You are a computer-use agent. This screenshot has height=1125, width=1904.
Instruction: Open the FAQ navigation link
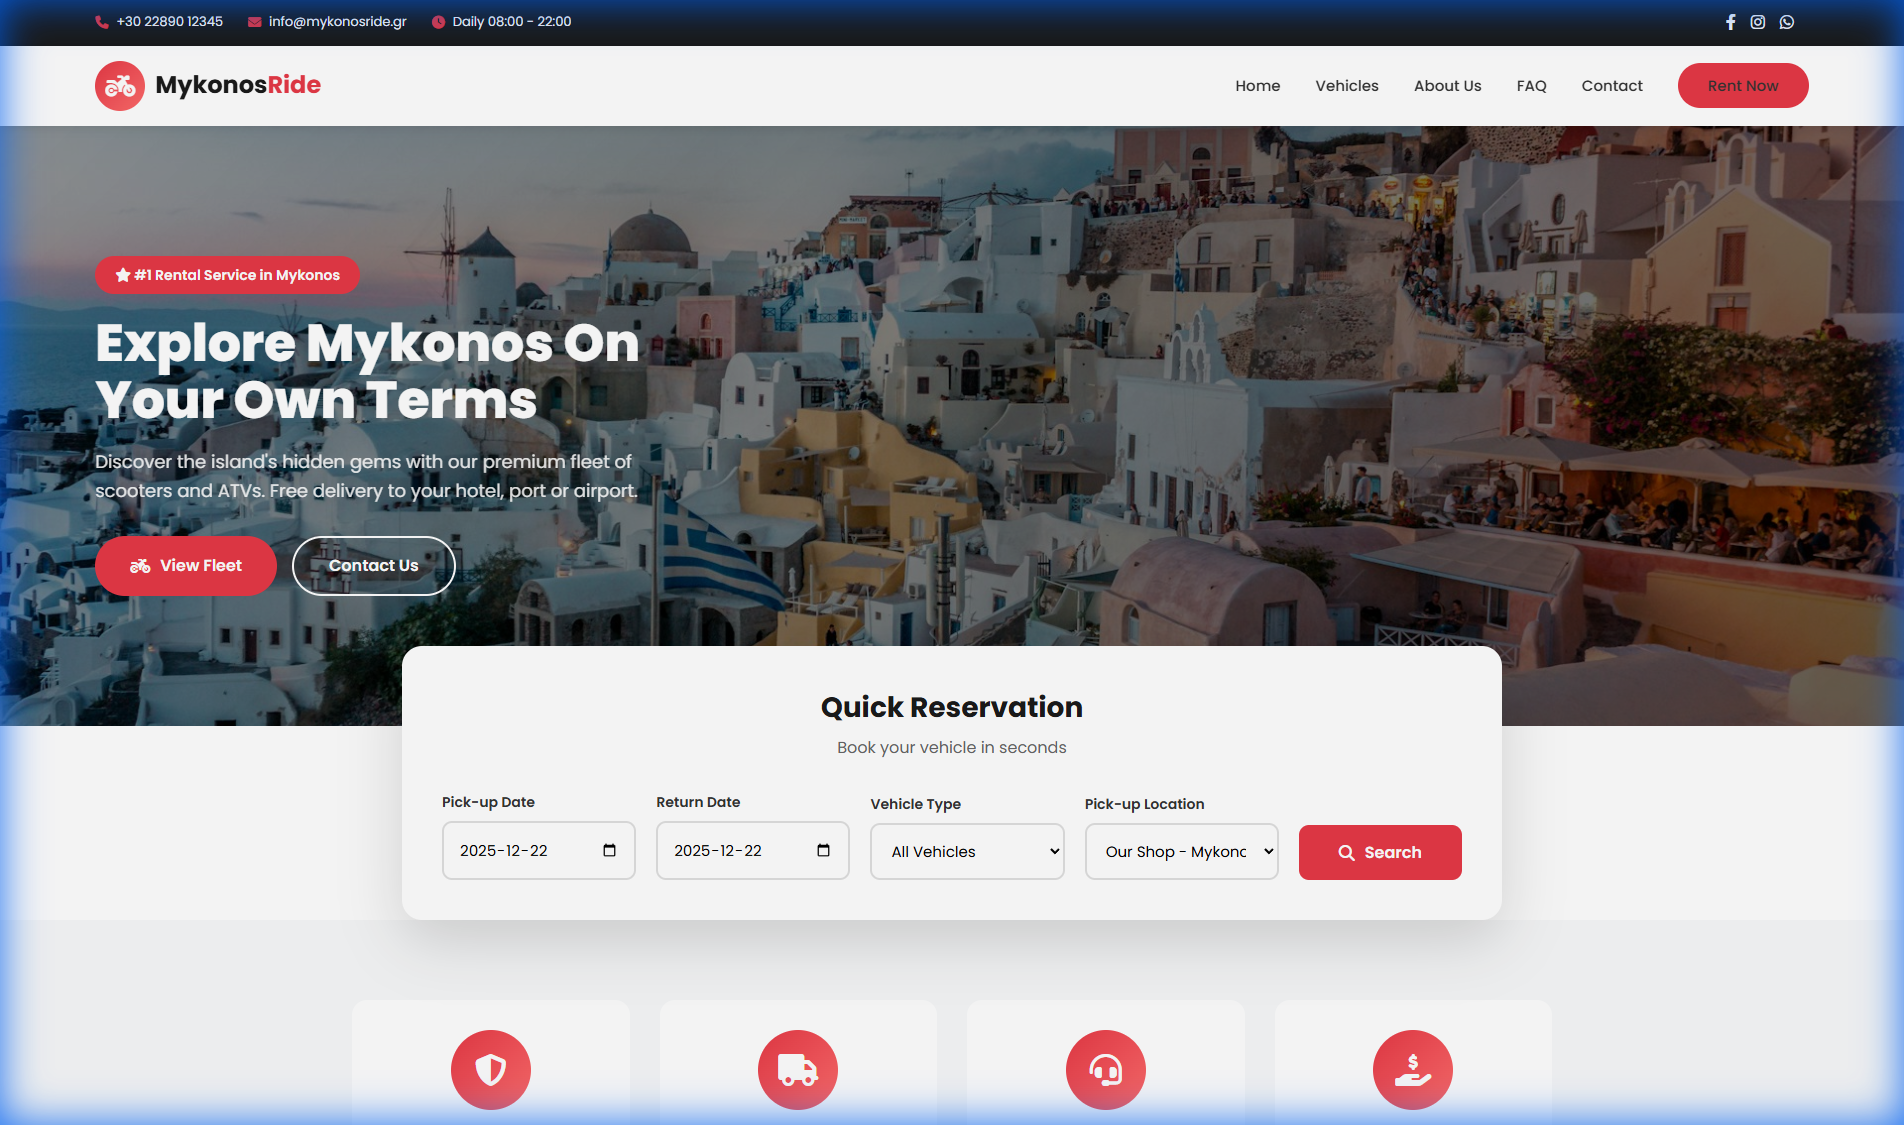click(x=1531, y=86)
